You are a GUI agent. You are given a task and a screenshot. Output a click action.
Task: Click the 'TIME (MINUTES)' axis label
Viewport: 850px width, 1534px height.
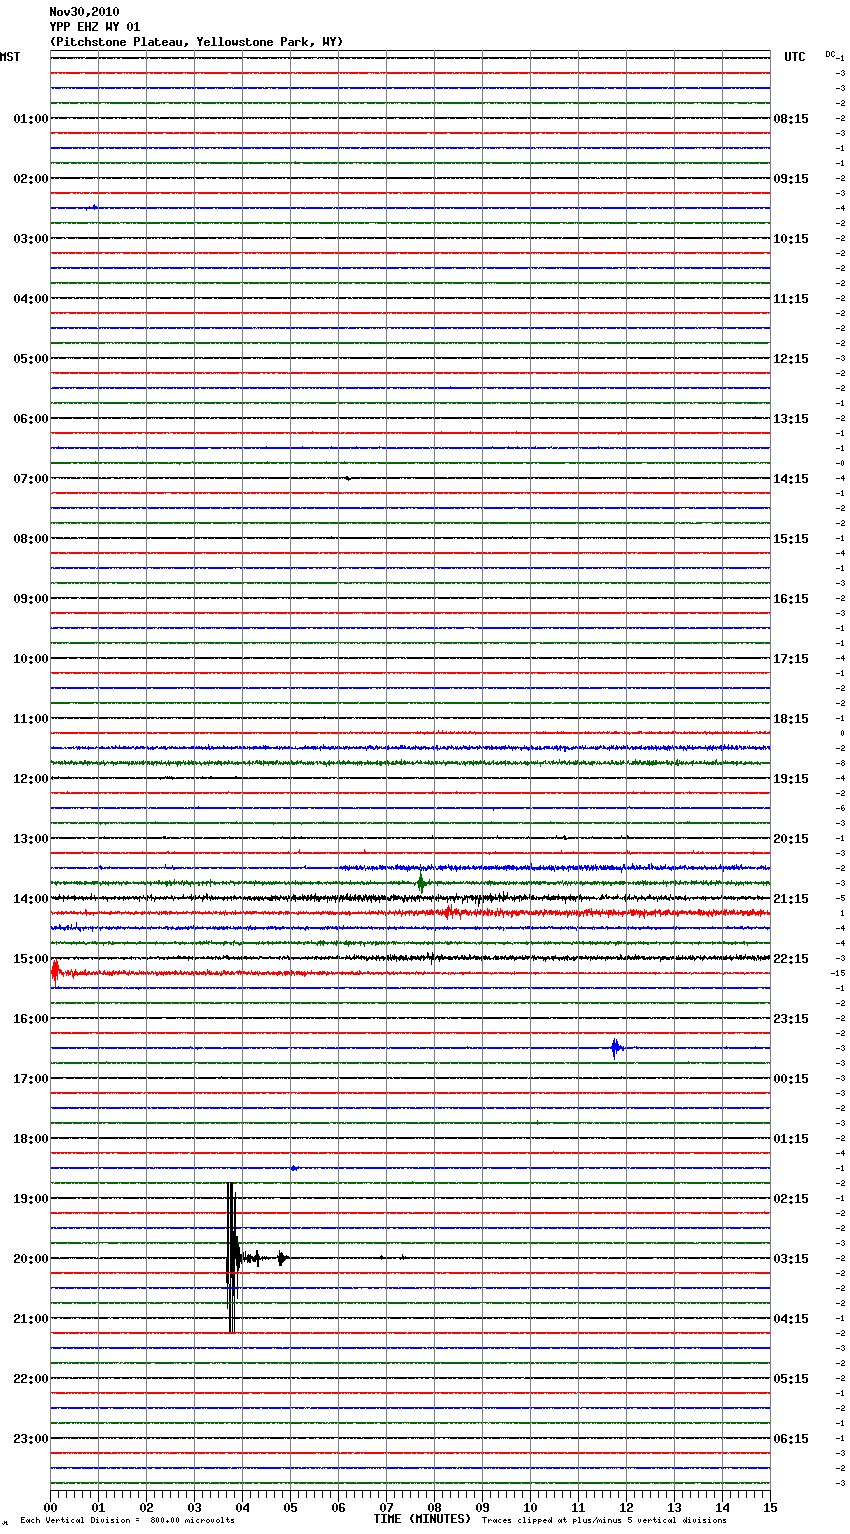(x=421, y=1519)
